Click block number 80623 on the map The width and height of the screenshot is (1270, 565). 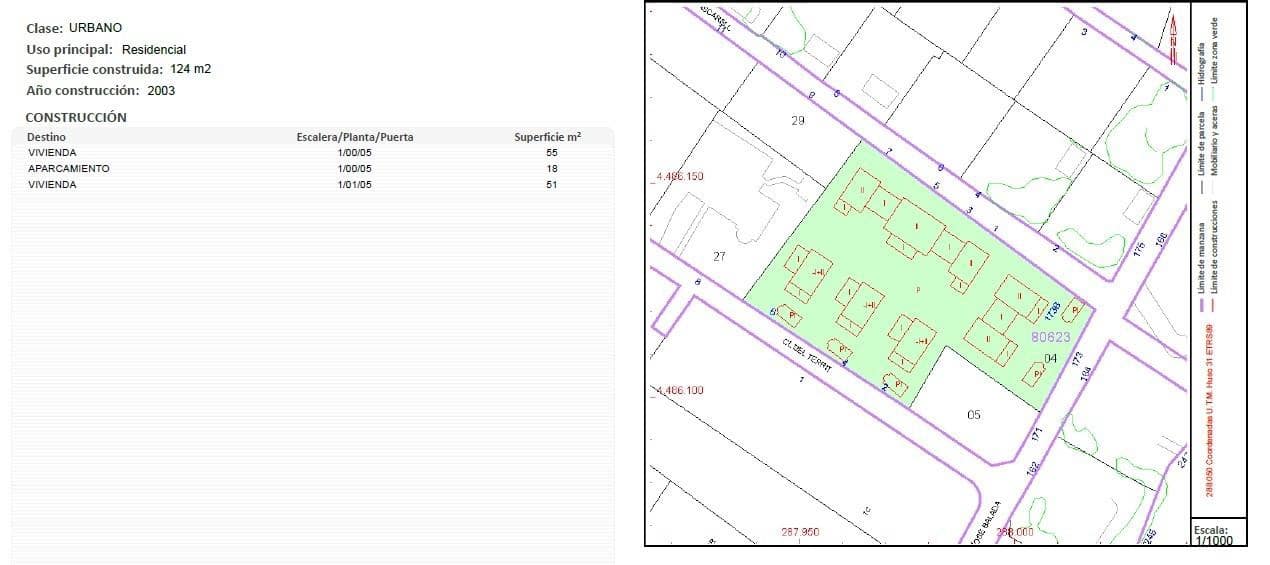[x=1050, y=338]
